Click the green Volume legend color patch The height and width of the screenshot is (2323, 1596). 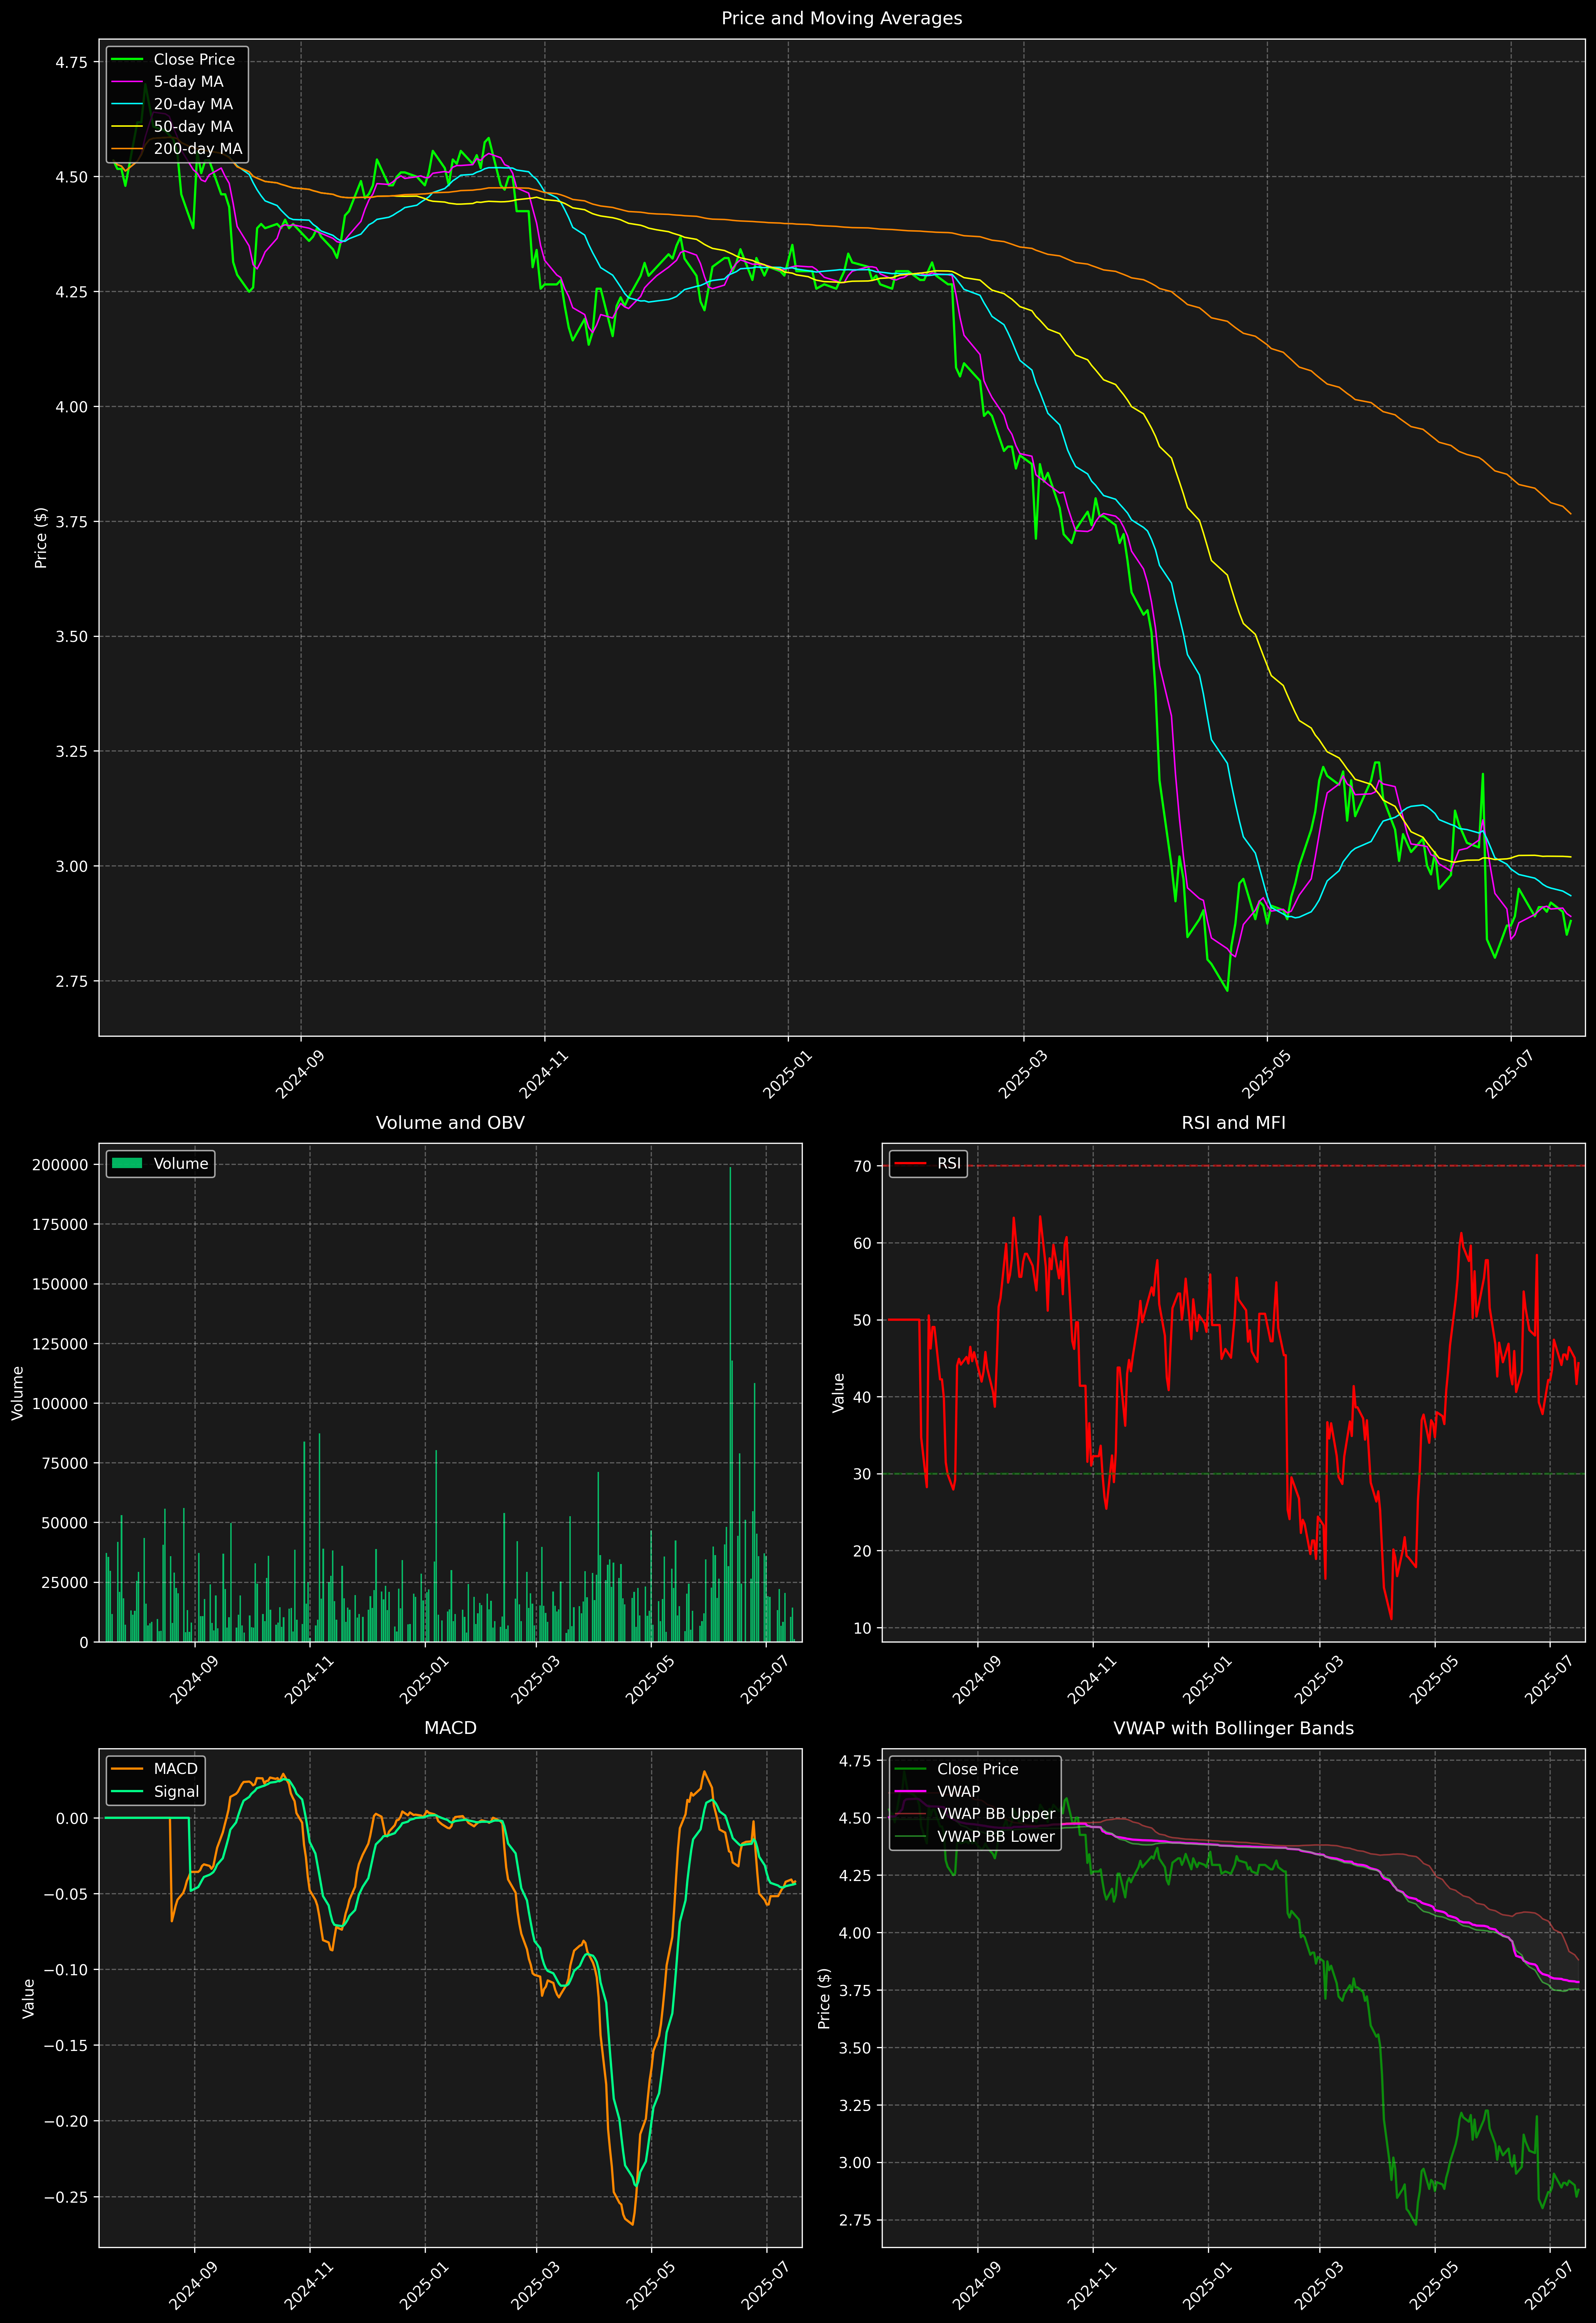pyautogui.click(x=127, y=1164)
